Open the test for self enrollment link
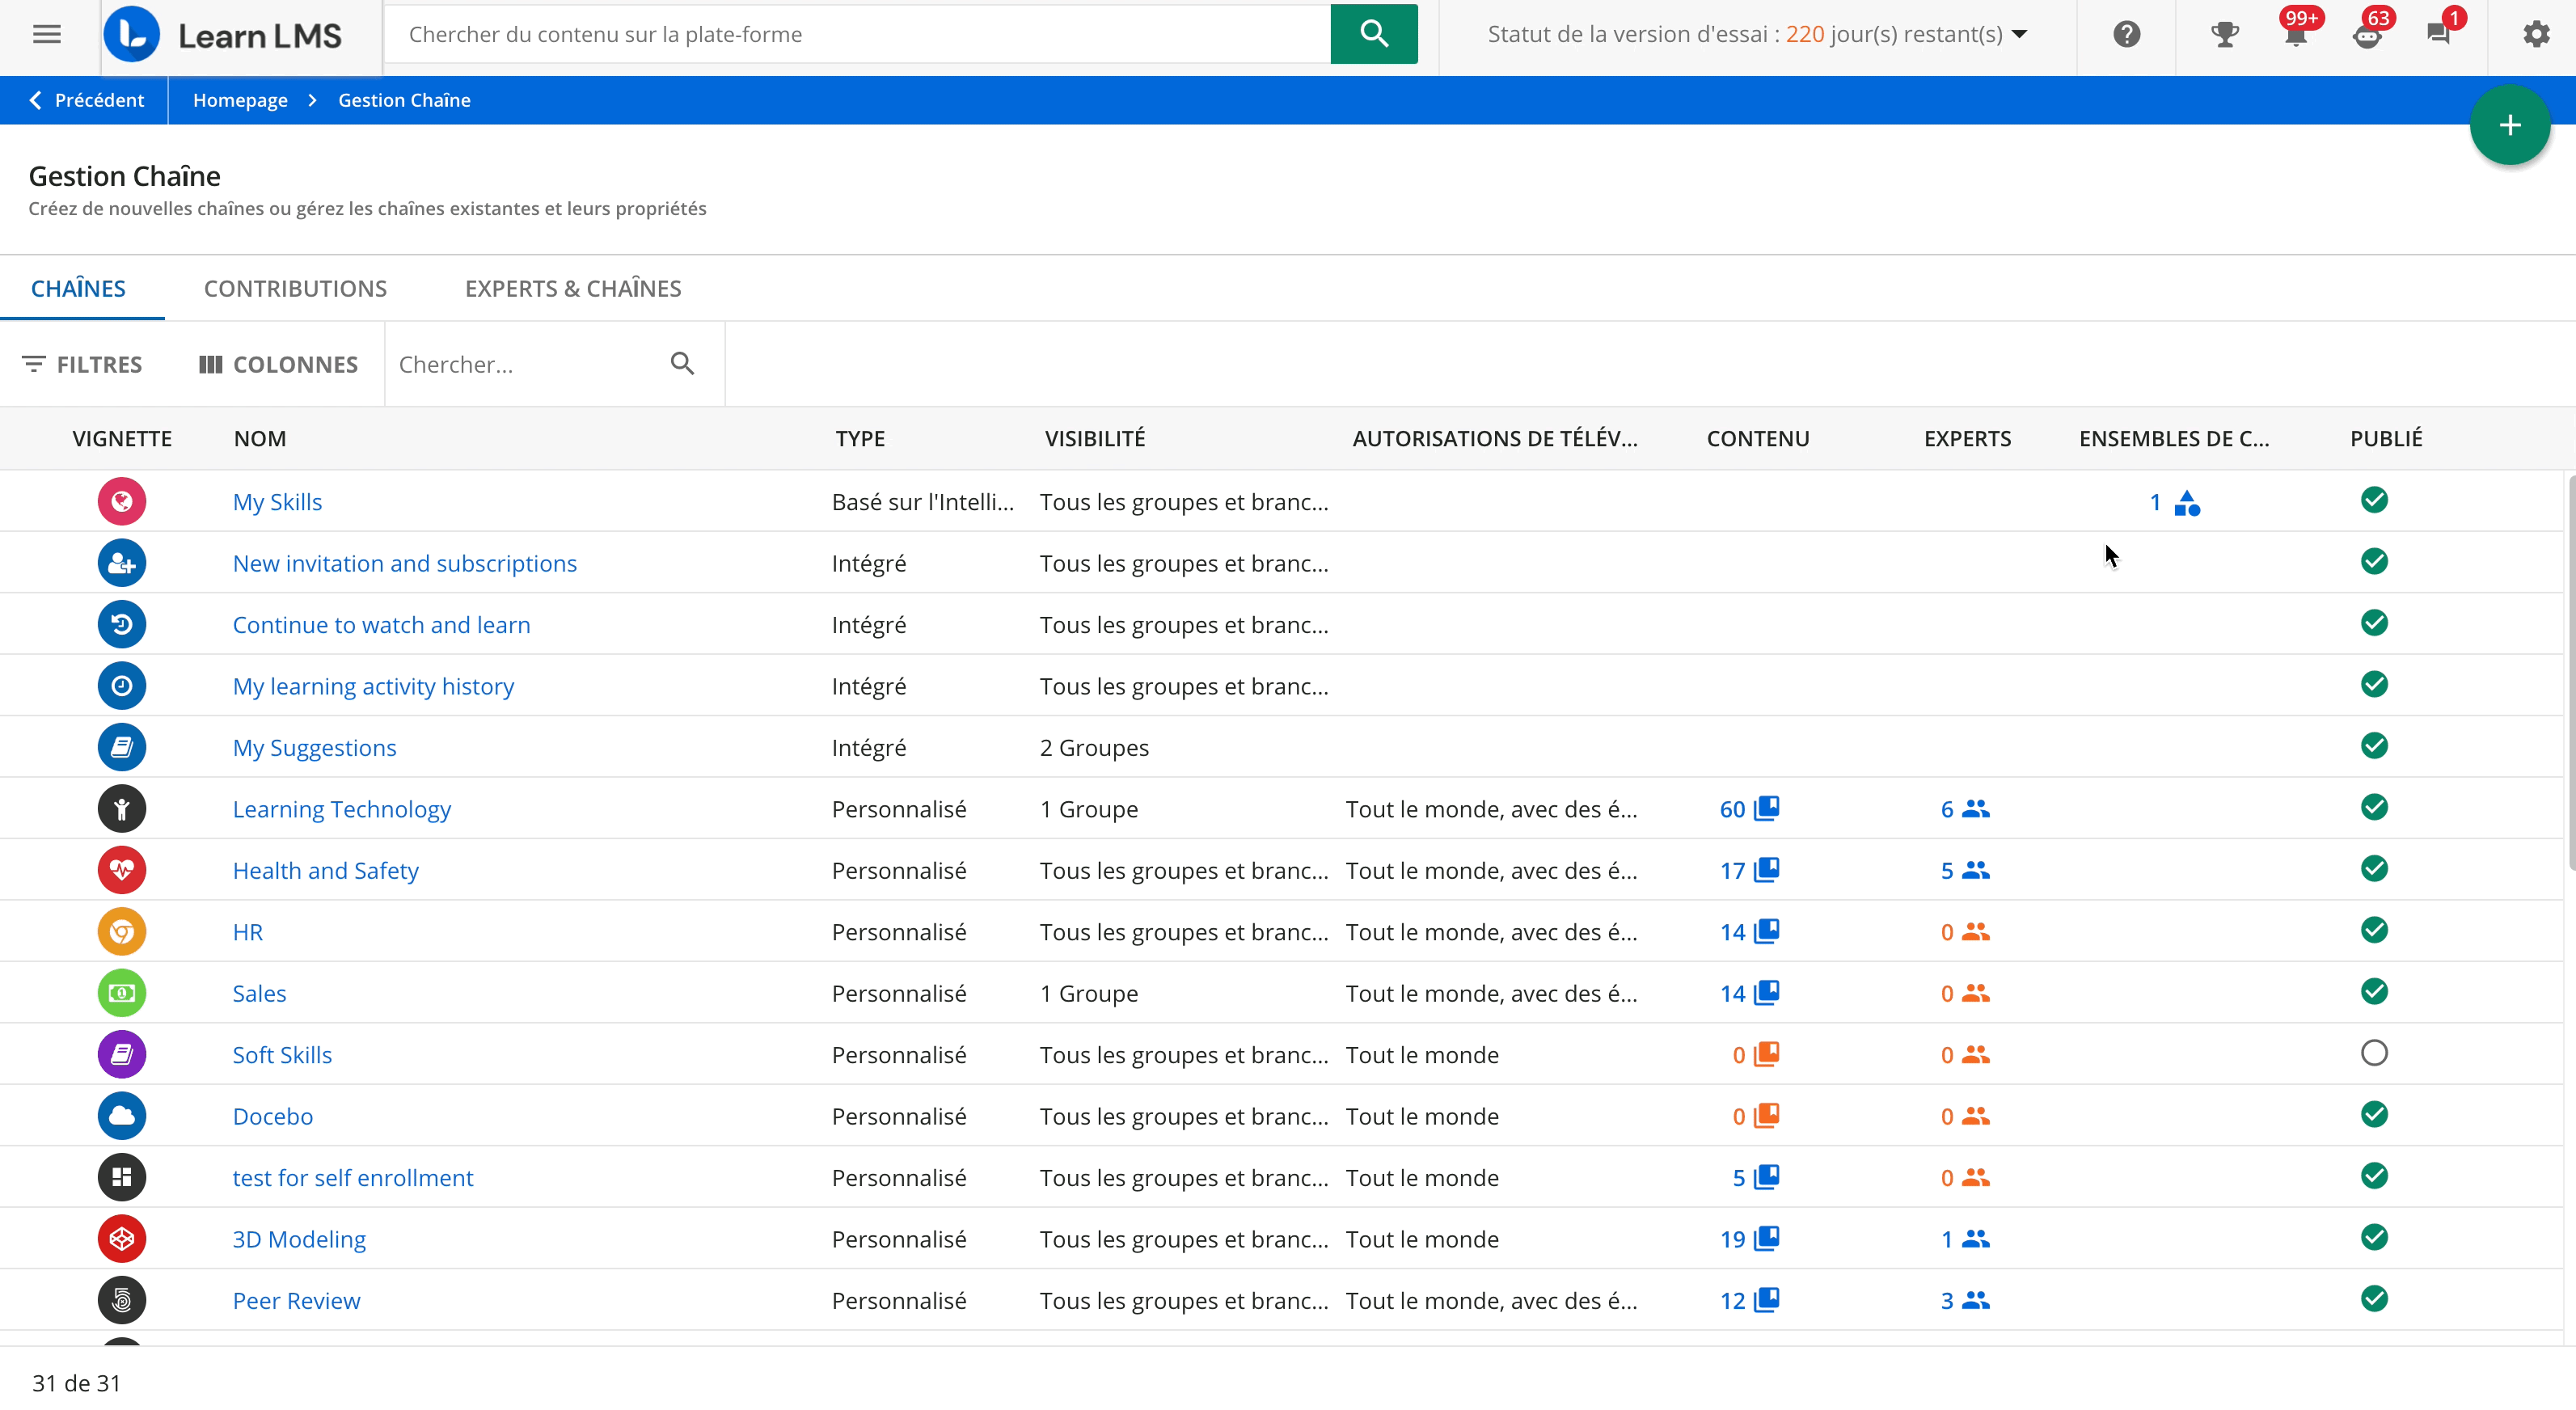 pyautogui.click(x=352, y=1177)
